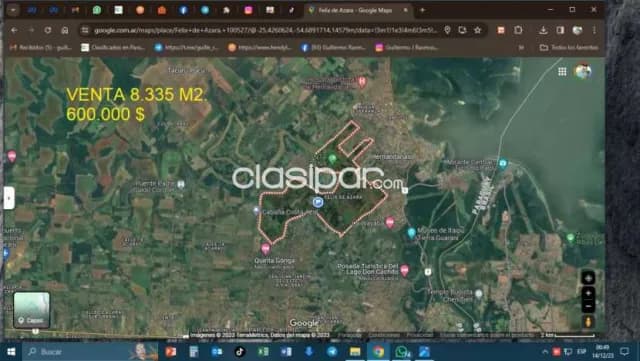Select the green park pin inside outlined area
Screen dimensions: 640x361
coord(332,159)
